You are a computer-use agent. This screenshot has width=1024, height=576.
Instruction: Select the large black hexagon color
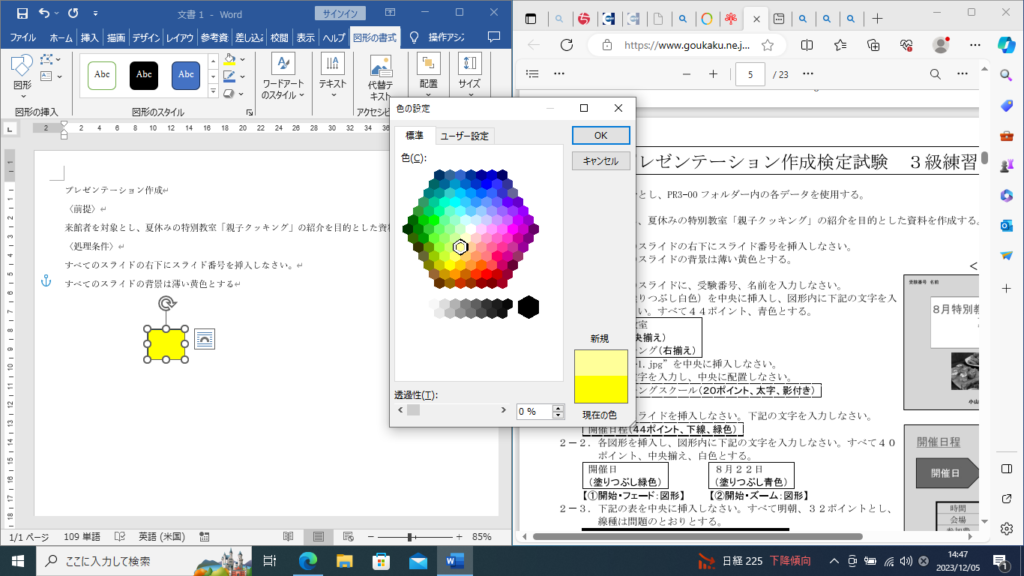coord(528,307)
